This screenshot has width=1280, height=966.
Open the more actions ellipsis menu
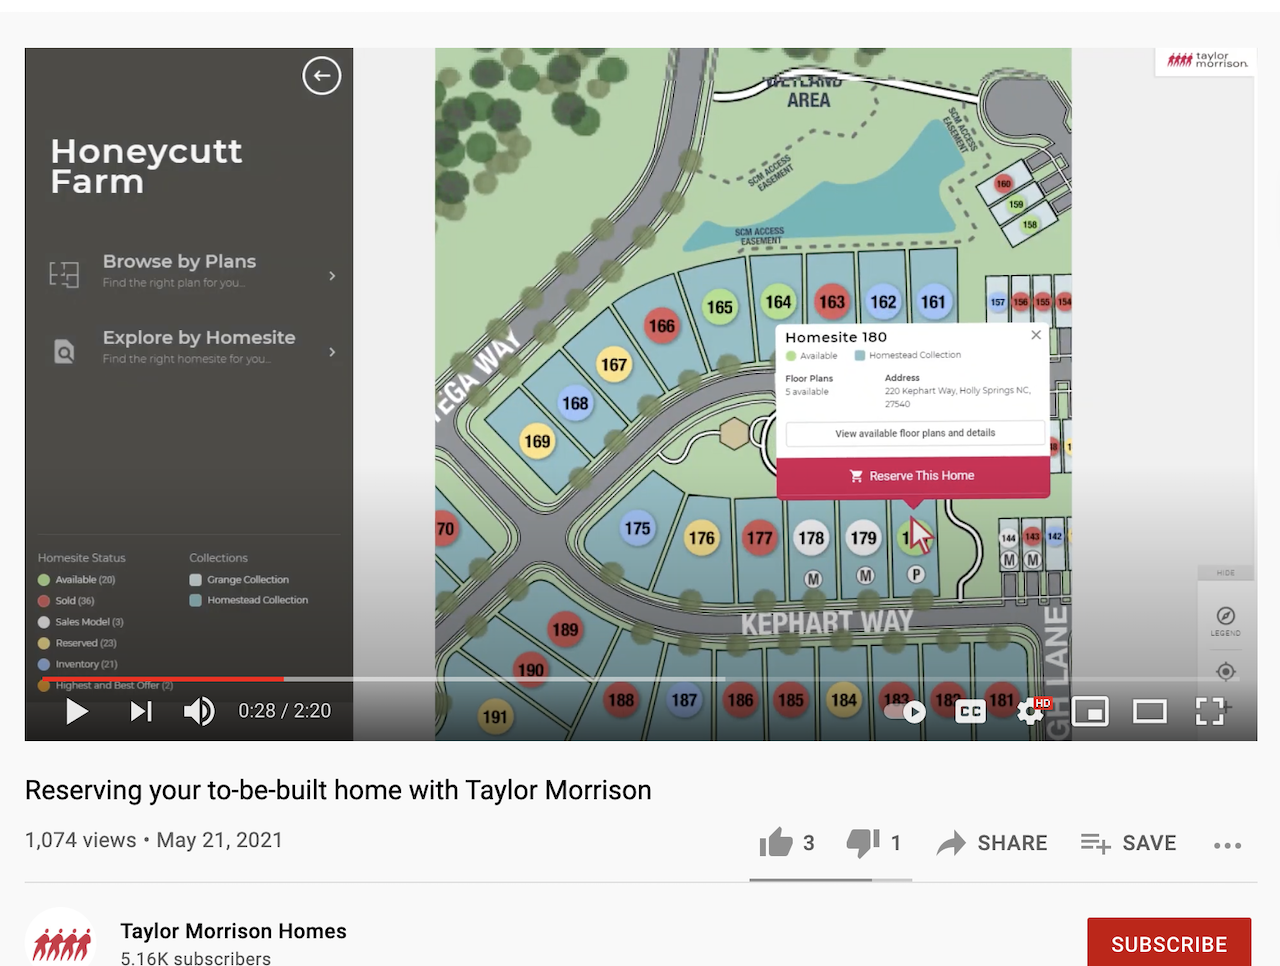point(1227,845)
